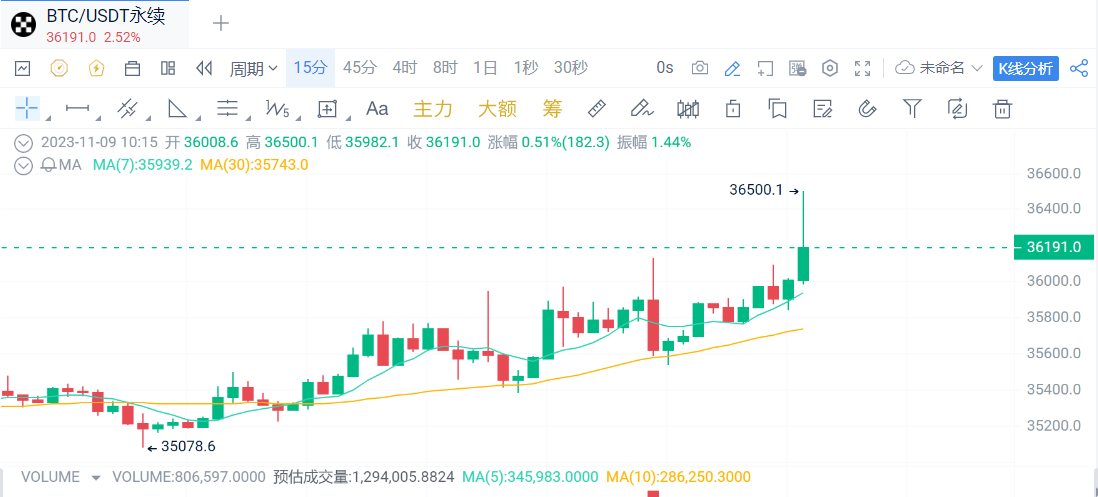Open the share icon next to K线分析

click(x=1079, y=68)
